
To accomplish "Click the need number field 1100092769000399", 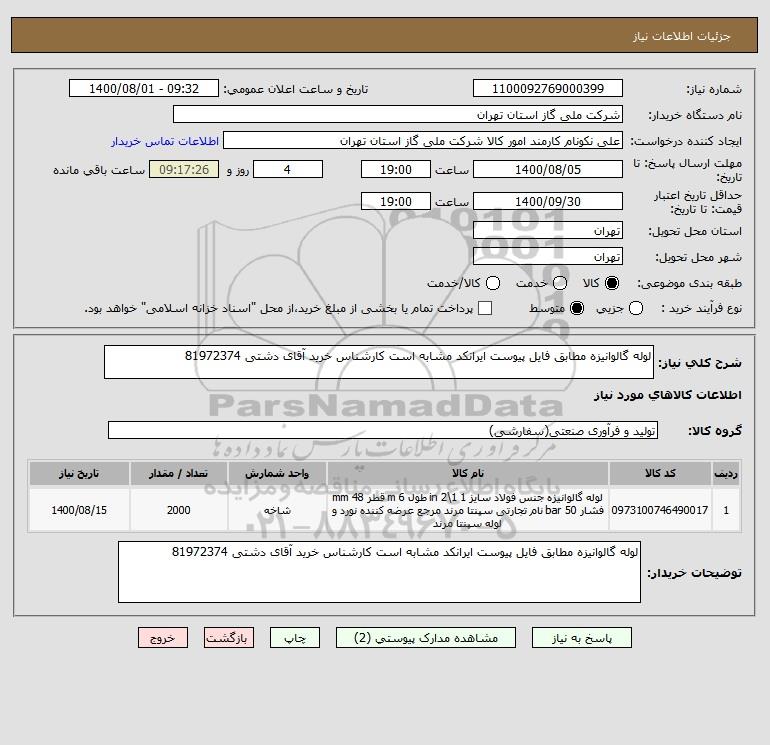I will 548,88.
